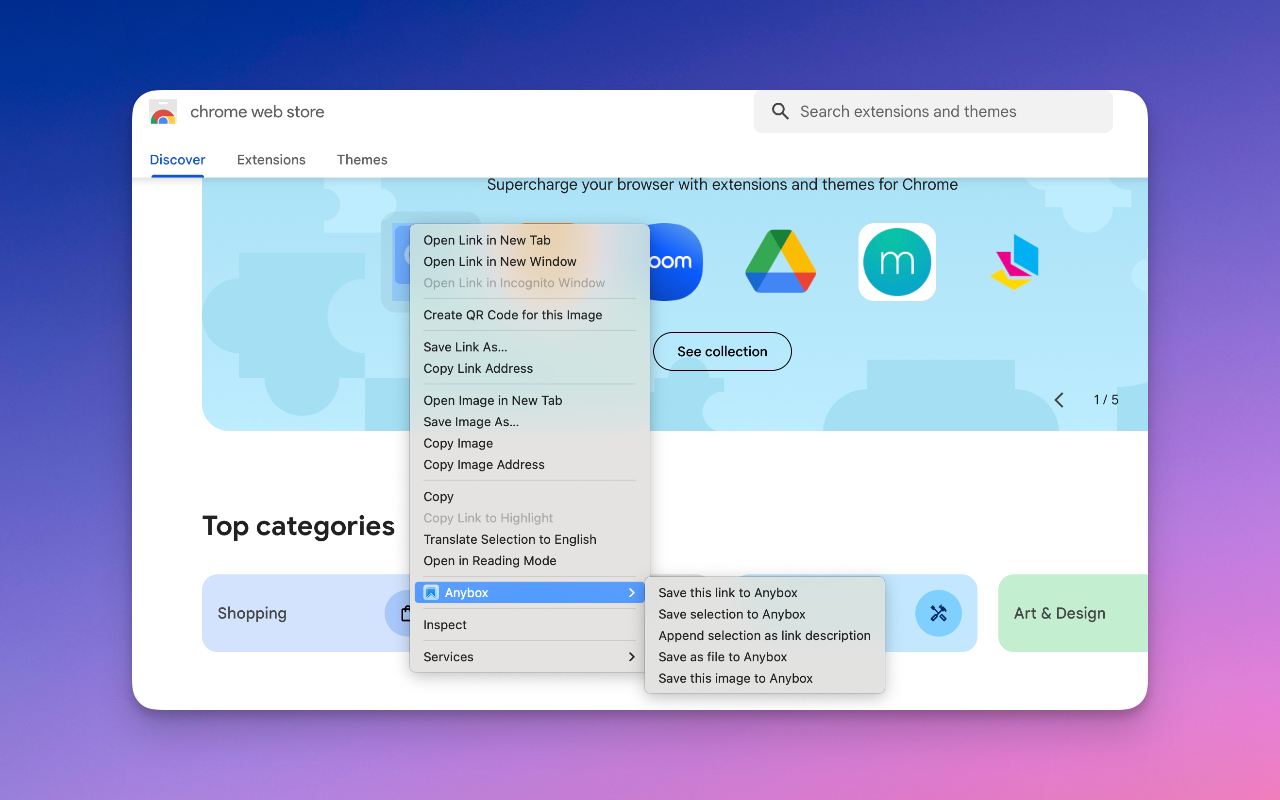Open the Google Drive extension icon
This screenshot has height=800, width=1280.
click(781, 262)
